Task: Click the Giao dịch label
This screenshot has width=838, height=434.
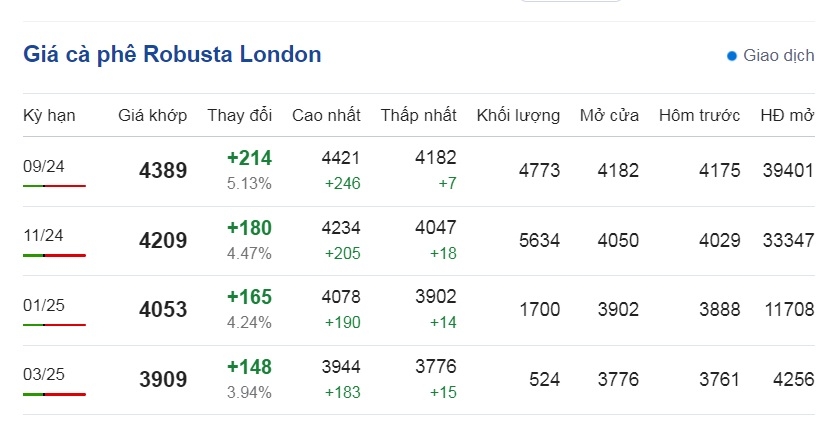Action: click(779, 56)
